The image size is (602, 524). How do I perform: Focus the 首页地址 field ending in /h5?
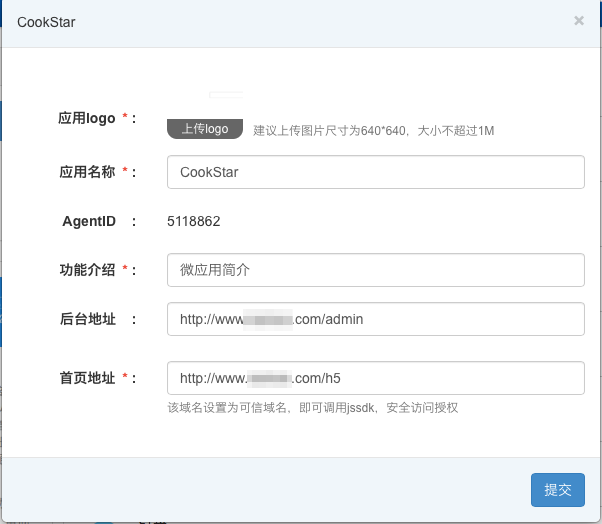pos(376,378)
